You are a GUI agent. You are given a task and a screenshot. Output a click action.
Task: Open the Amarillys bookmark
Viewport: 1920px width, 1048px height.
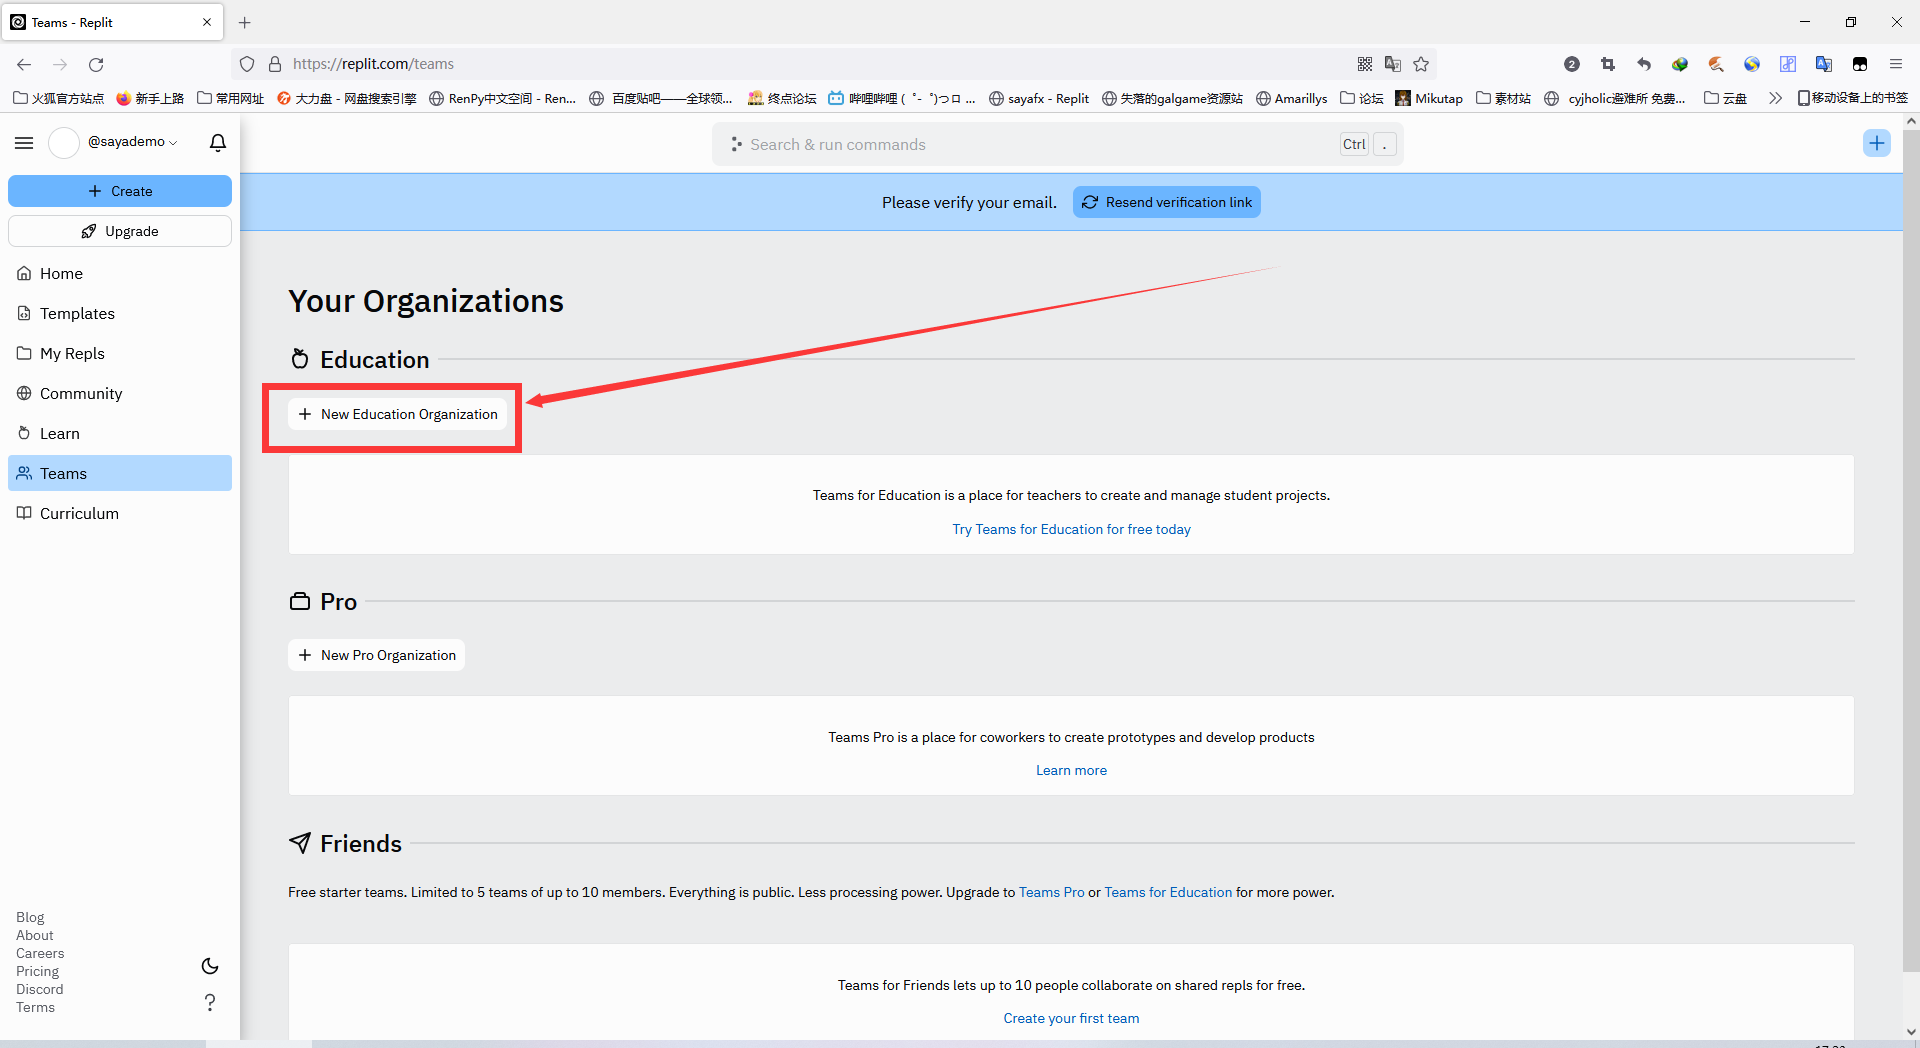coord(1291,98)
